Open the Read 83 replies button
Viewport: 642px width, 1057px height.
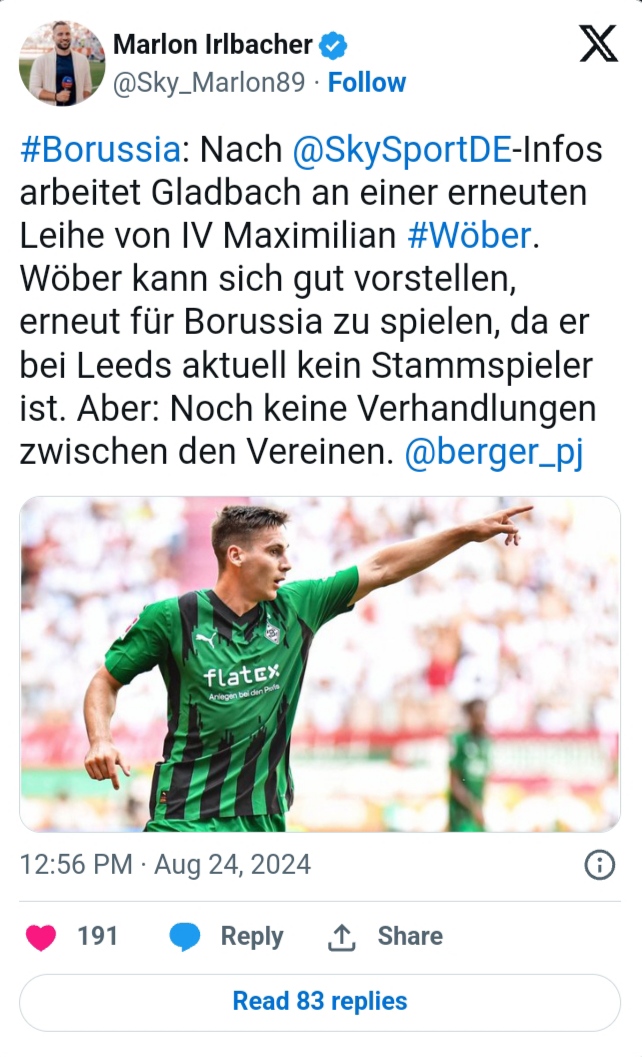coord(320,1002)
